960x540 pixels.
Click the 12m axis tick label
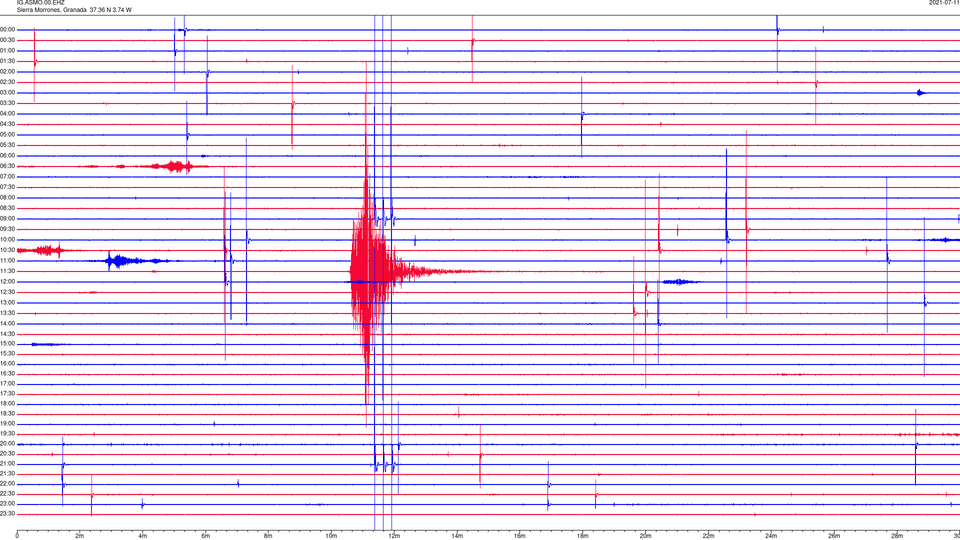pyautogui.click(x=394, y=536)
